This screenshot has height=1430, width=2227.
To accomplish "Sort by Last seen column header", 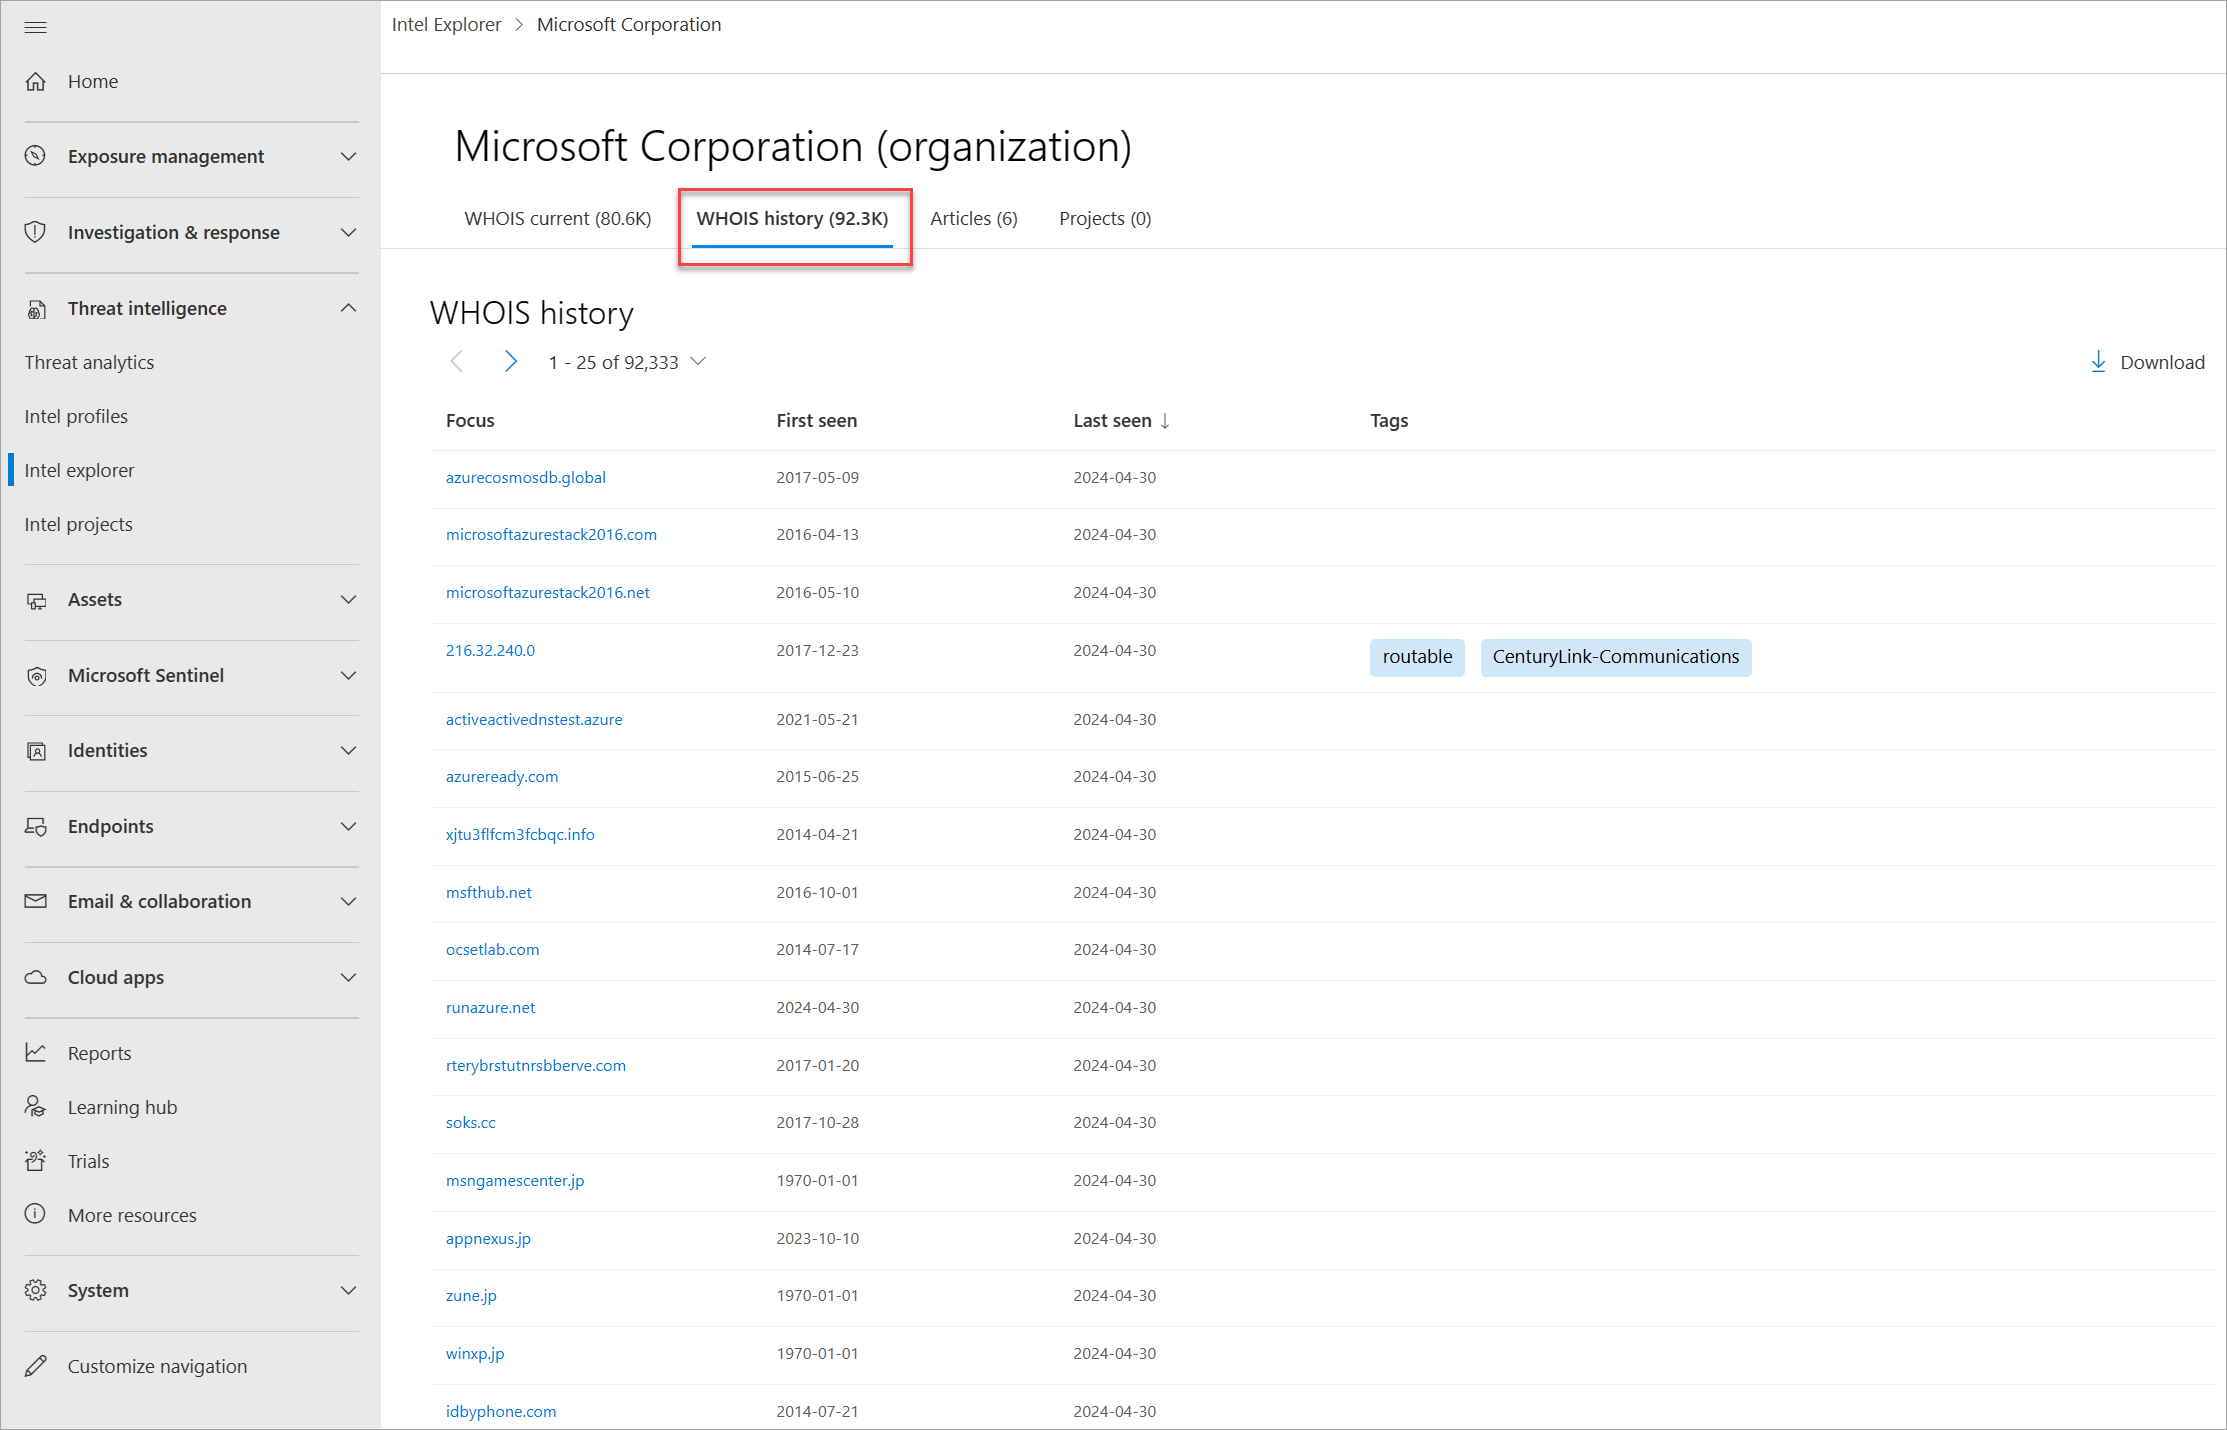I will (1112, 421).
